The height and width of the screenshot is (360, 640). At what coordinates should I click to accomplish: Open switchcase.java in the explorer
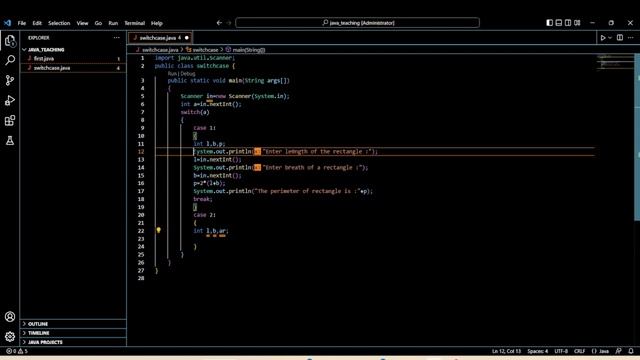(x=73, y=68)
